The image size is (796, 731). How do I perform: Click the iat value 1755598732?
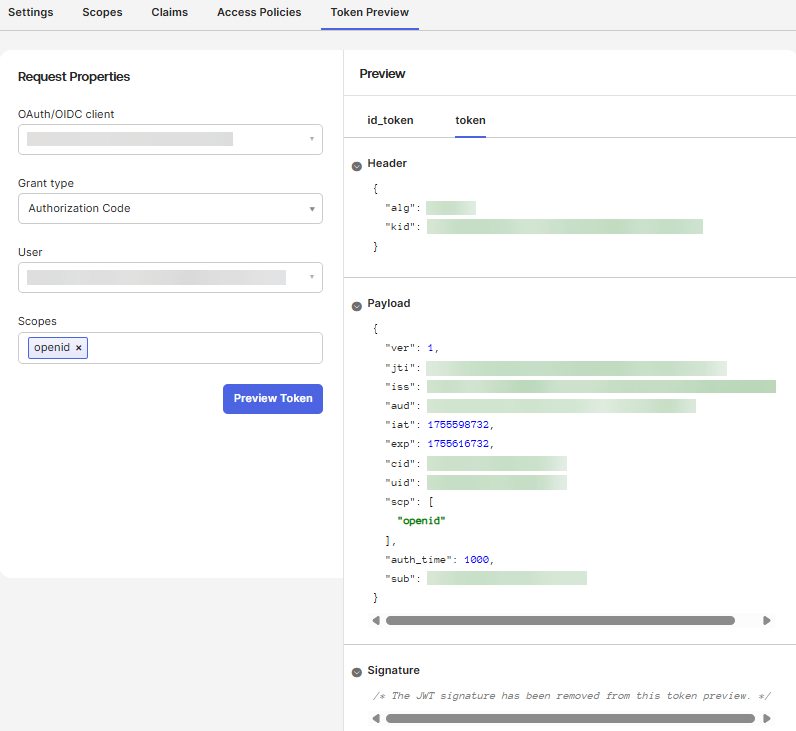click(458, 424)
